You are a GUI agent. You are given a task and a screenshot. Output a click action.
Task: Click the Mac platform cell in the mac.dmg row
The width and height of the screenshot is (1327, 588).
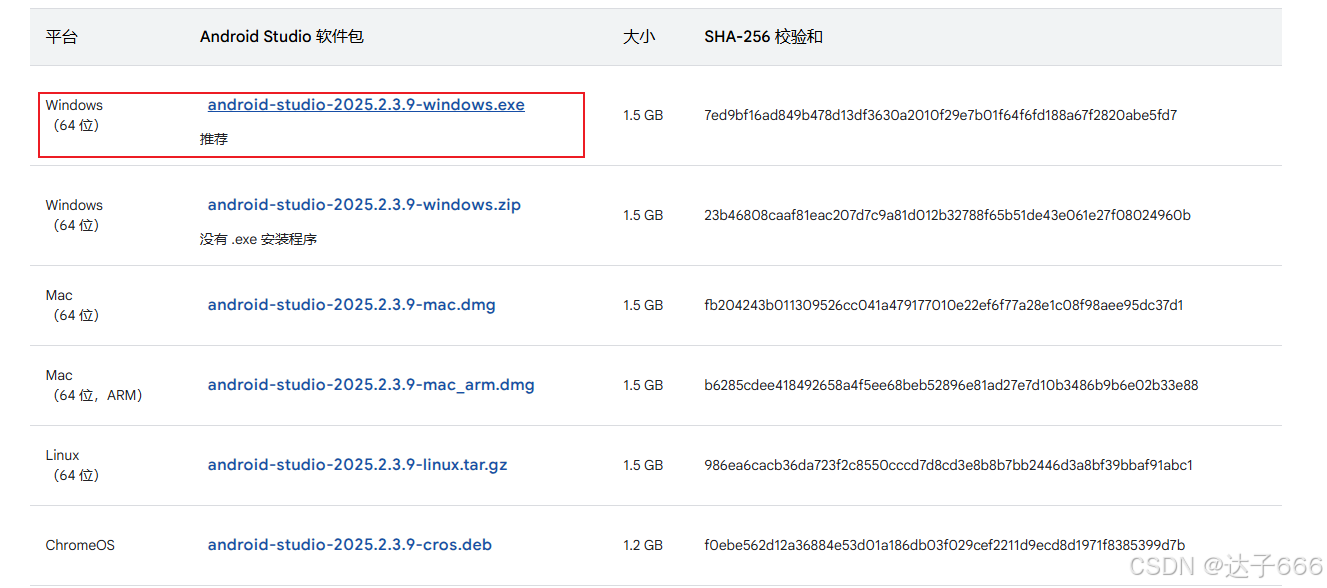(74, 305)
